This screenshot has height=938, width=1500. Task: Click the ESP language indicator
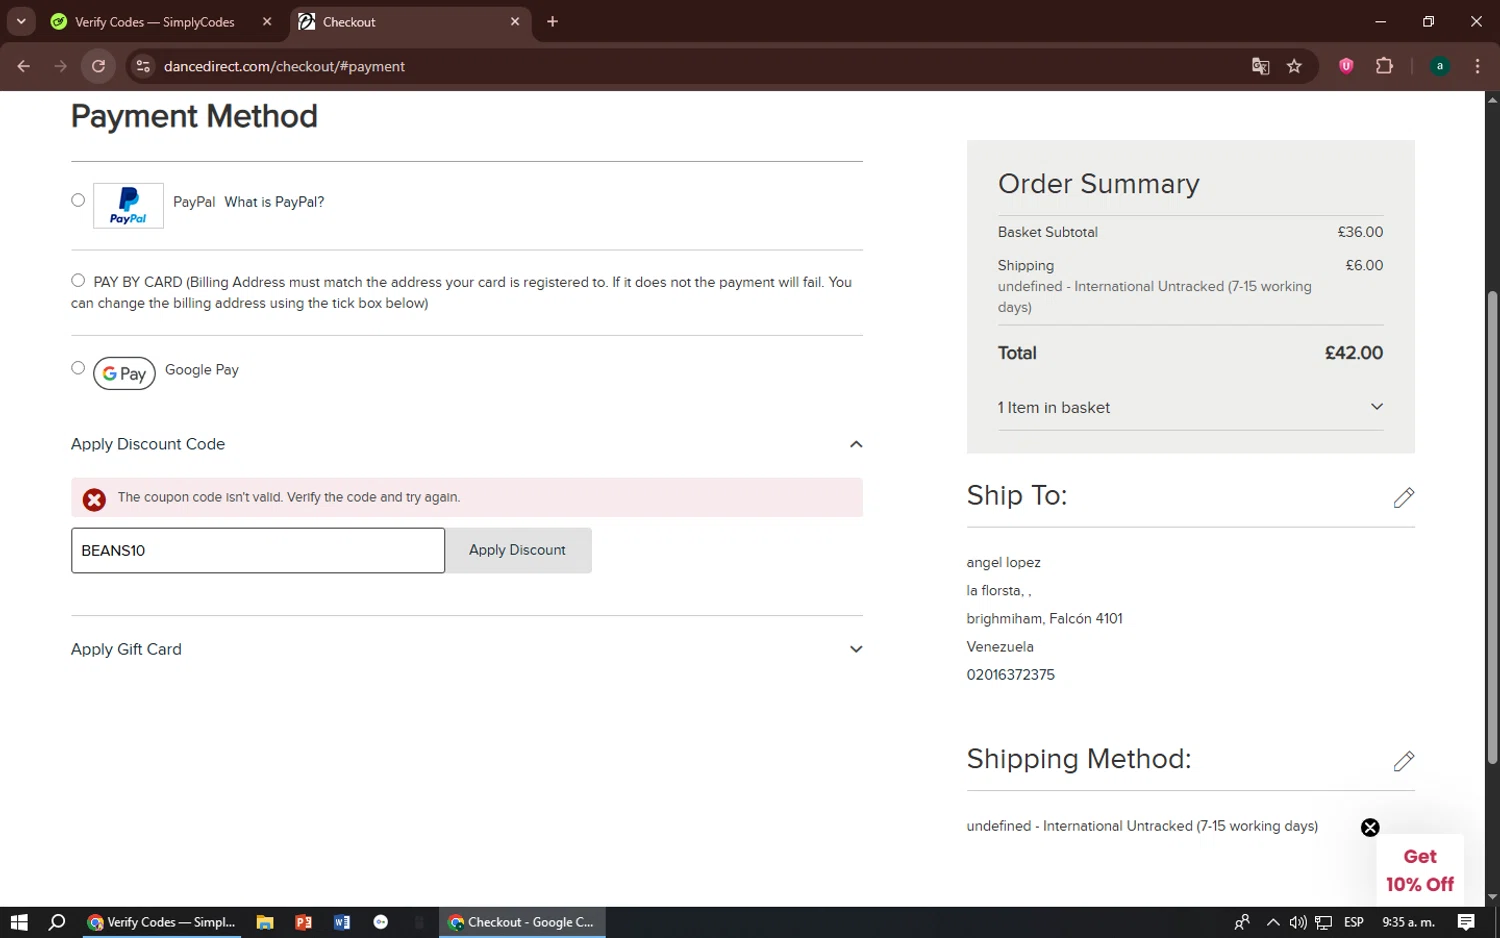[x=1354, y=922]
